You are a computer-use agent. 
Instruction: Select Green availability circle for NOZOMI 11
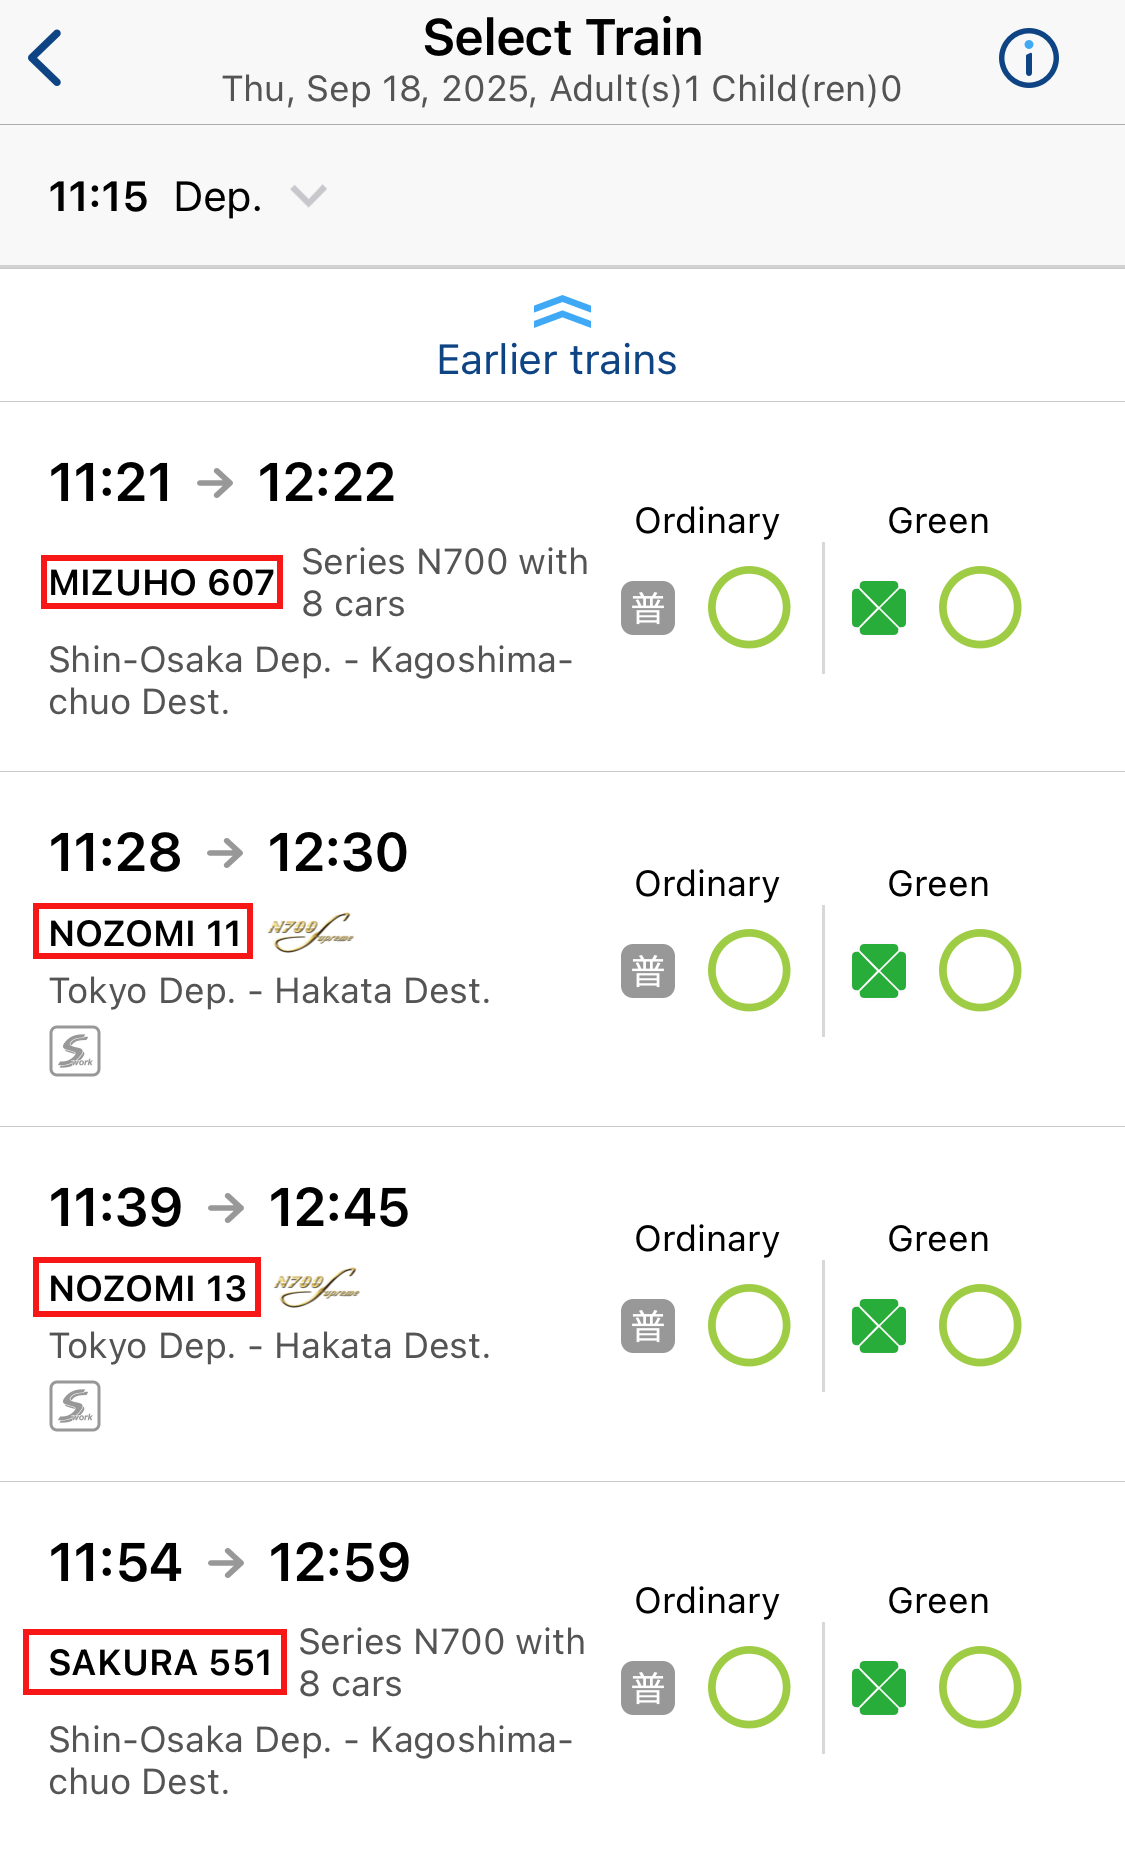979,969
